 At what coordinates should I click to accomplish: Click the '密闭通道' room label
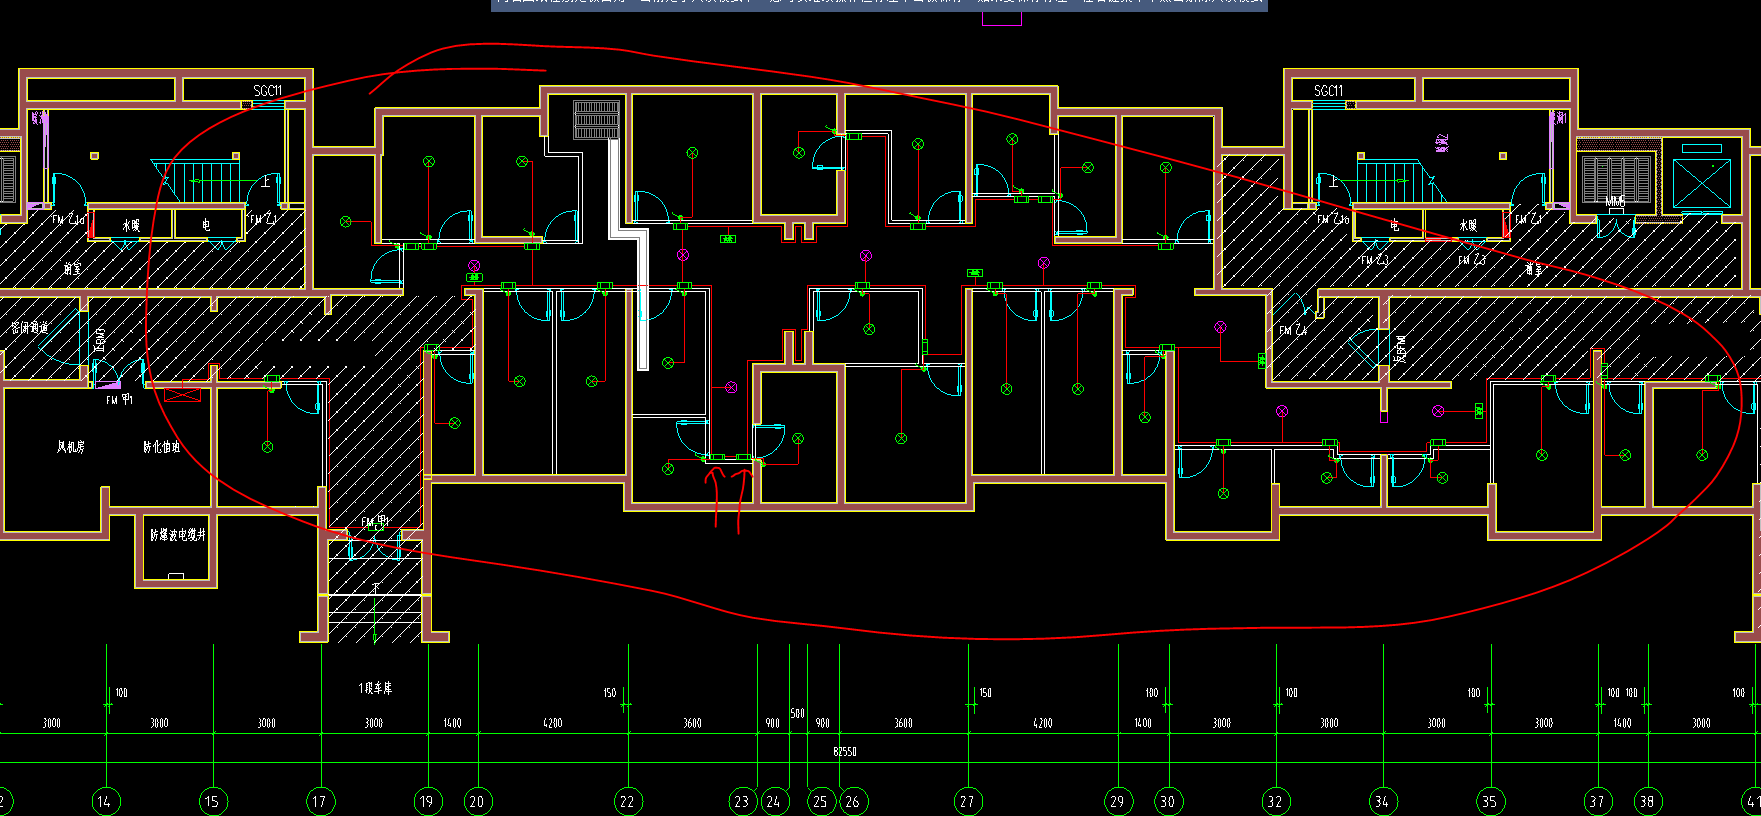pyautogui.click(x=29, y=328)
